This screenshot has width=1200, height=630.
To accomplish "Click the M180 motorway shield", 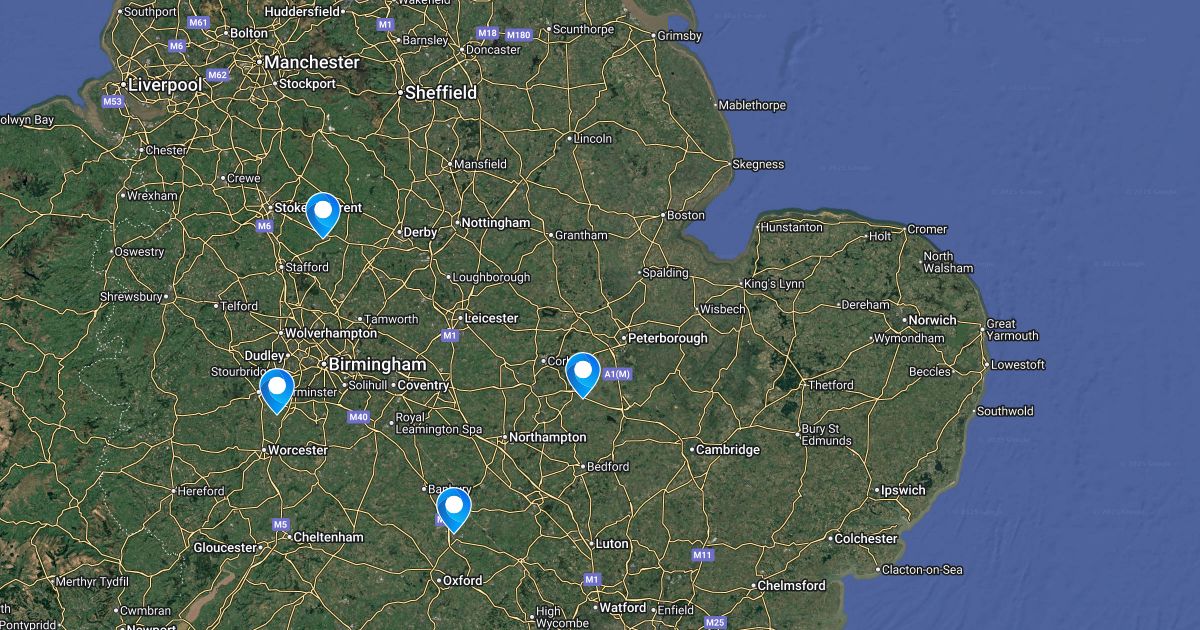I will pos(518,35).
